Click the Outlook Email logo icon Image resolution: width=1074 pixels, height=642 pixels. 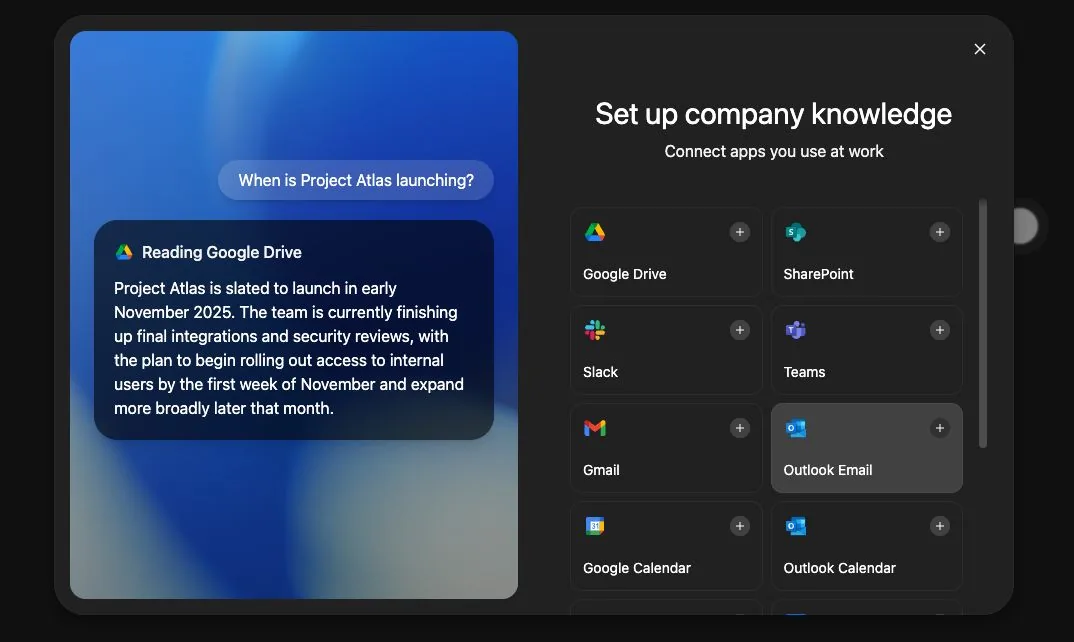click(x=795, y=428)
